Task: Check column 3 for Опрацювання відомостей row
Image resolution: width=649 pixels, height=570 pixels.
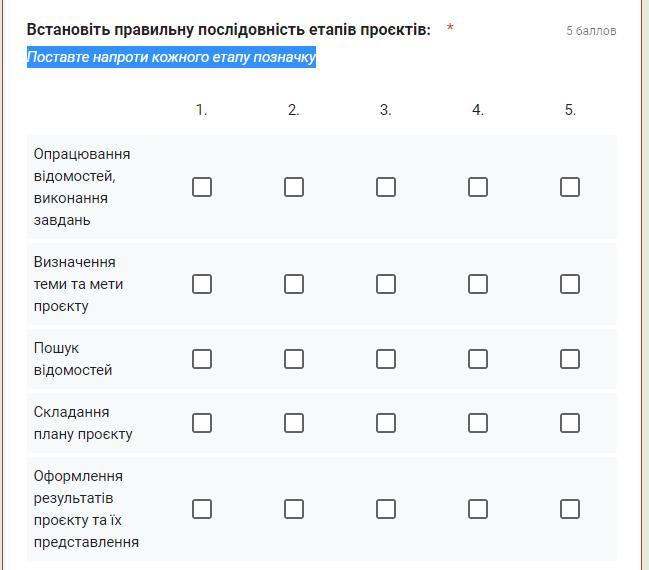Action: pos(386,187)
